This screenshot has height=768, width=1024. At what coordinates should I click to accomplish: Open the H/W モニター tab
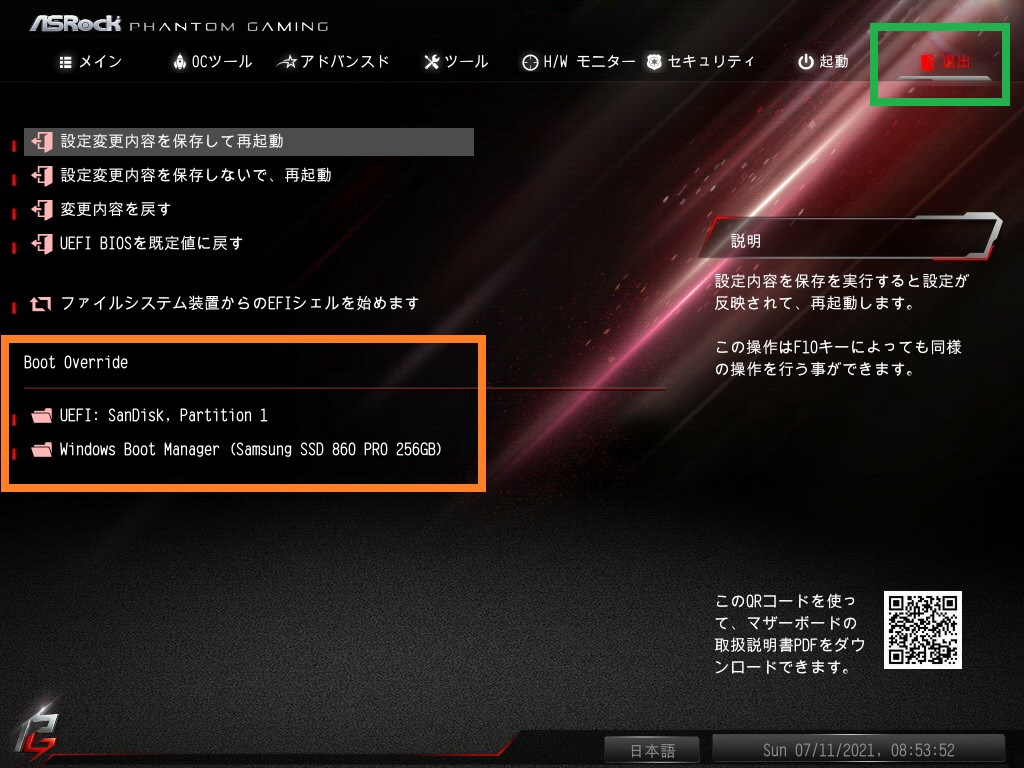point(579,62)
